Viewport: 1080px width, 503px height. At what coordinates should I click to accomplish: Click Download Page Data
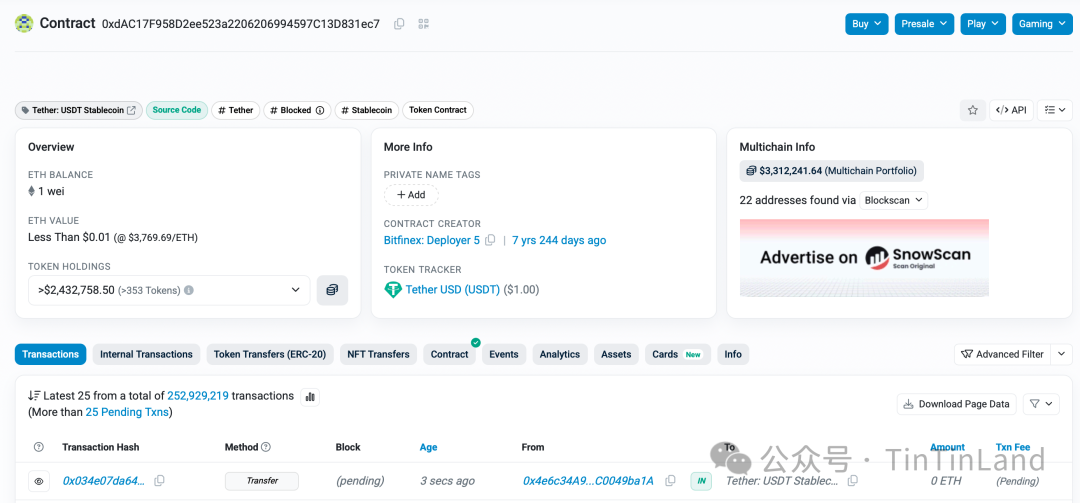point(957,404)
